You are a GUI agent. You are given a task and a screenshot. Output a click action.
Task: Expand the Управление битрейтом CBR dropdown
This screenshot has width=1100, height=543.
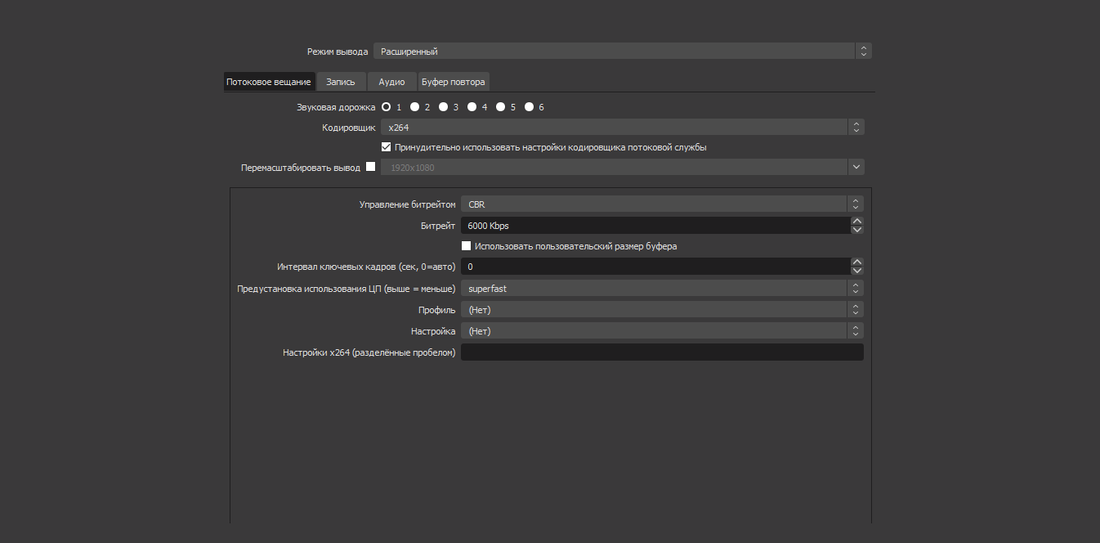coord(662,204)
